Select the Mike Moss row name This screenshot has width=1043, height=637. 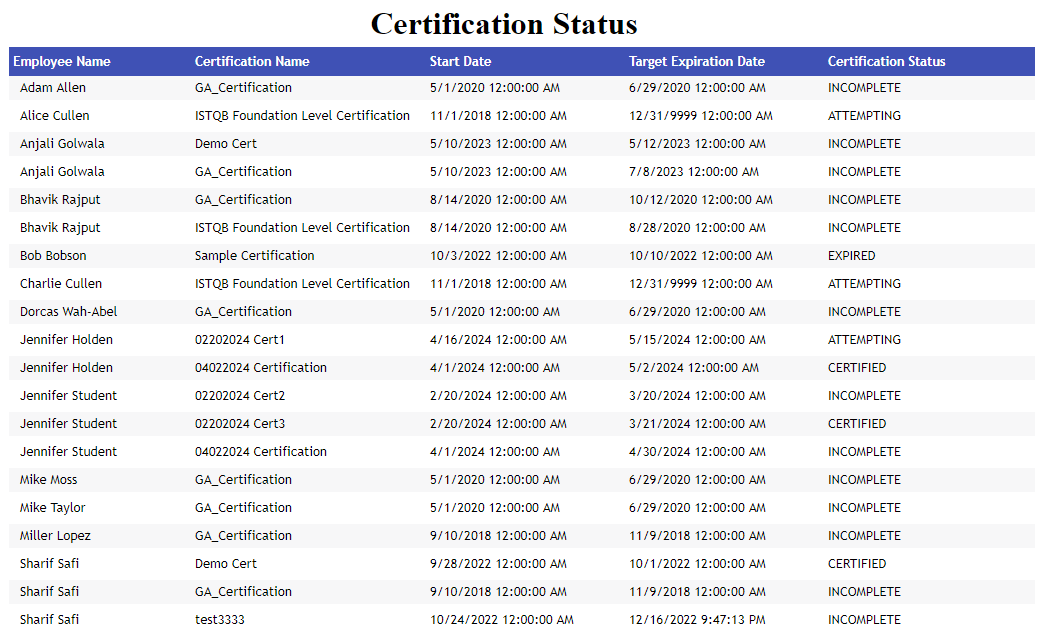[x=49, y=480]
